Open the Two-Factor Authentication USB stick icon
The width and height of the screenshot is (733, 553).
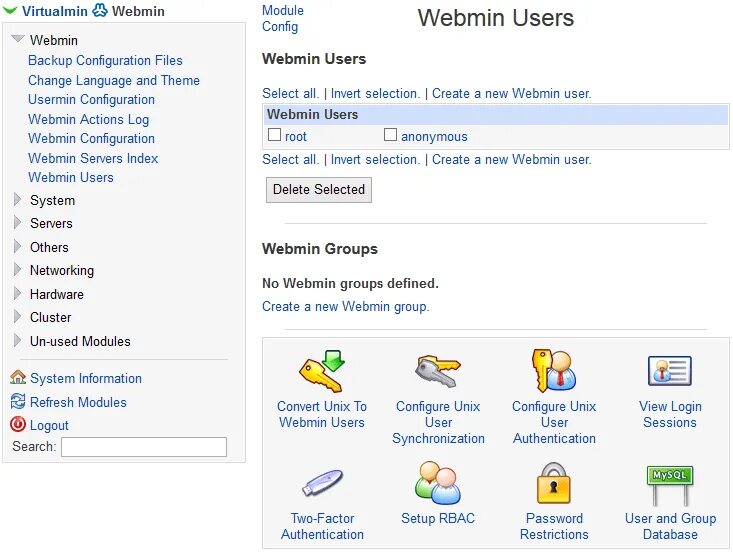[322, 483]
